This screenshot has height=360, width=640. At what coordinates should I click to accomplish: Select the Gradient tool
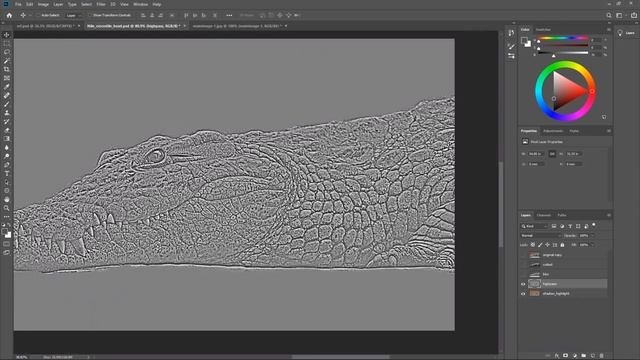[7, 139]
